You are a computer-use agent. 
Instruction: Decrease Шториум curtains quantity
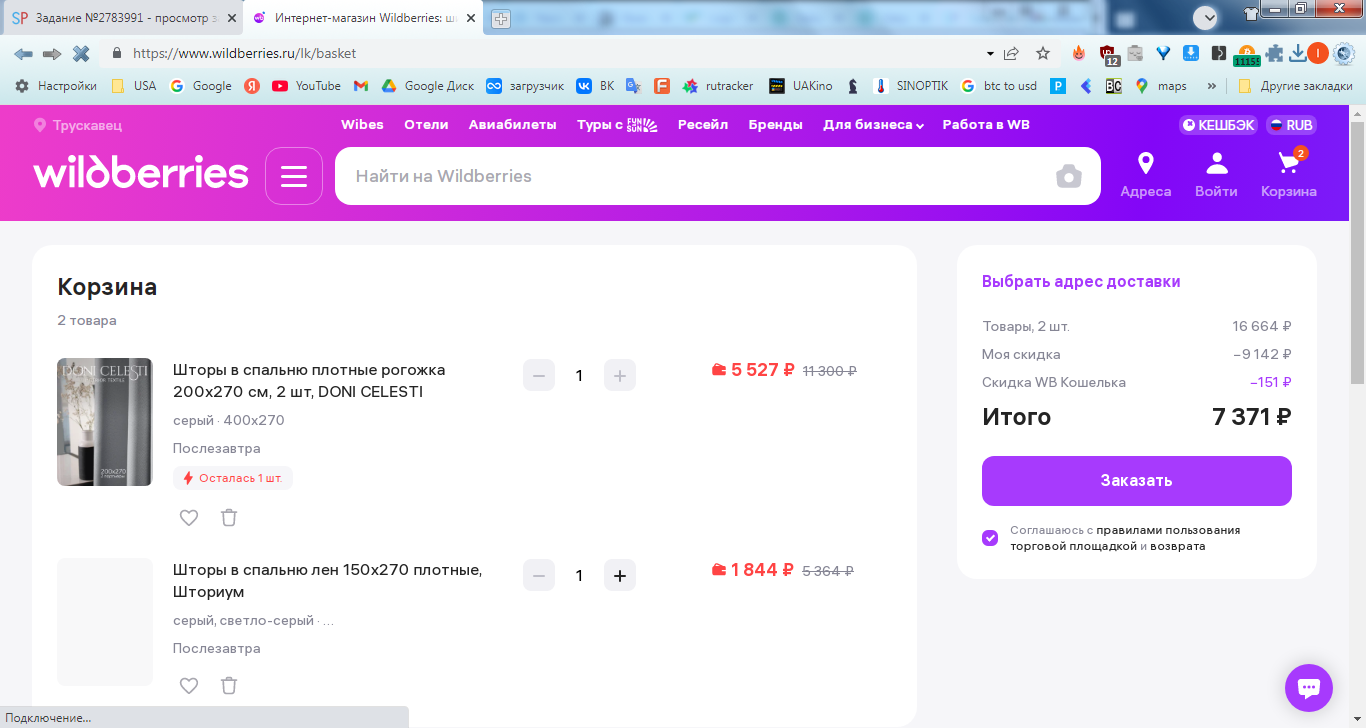[x=539, y=575]
